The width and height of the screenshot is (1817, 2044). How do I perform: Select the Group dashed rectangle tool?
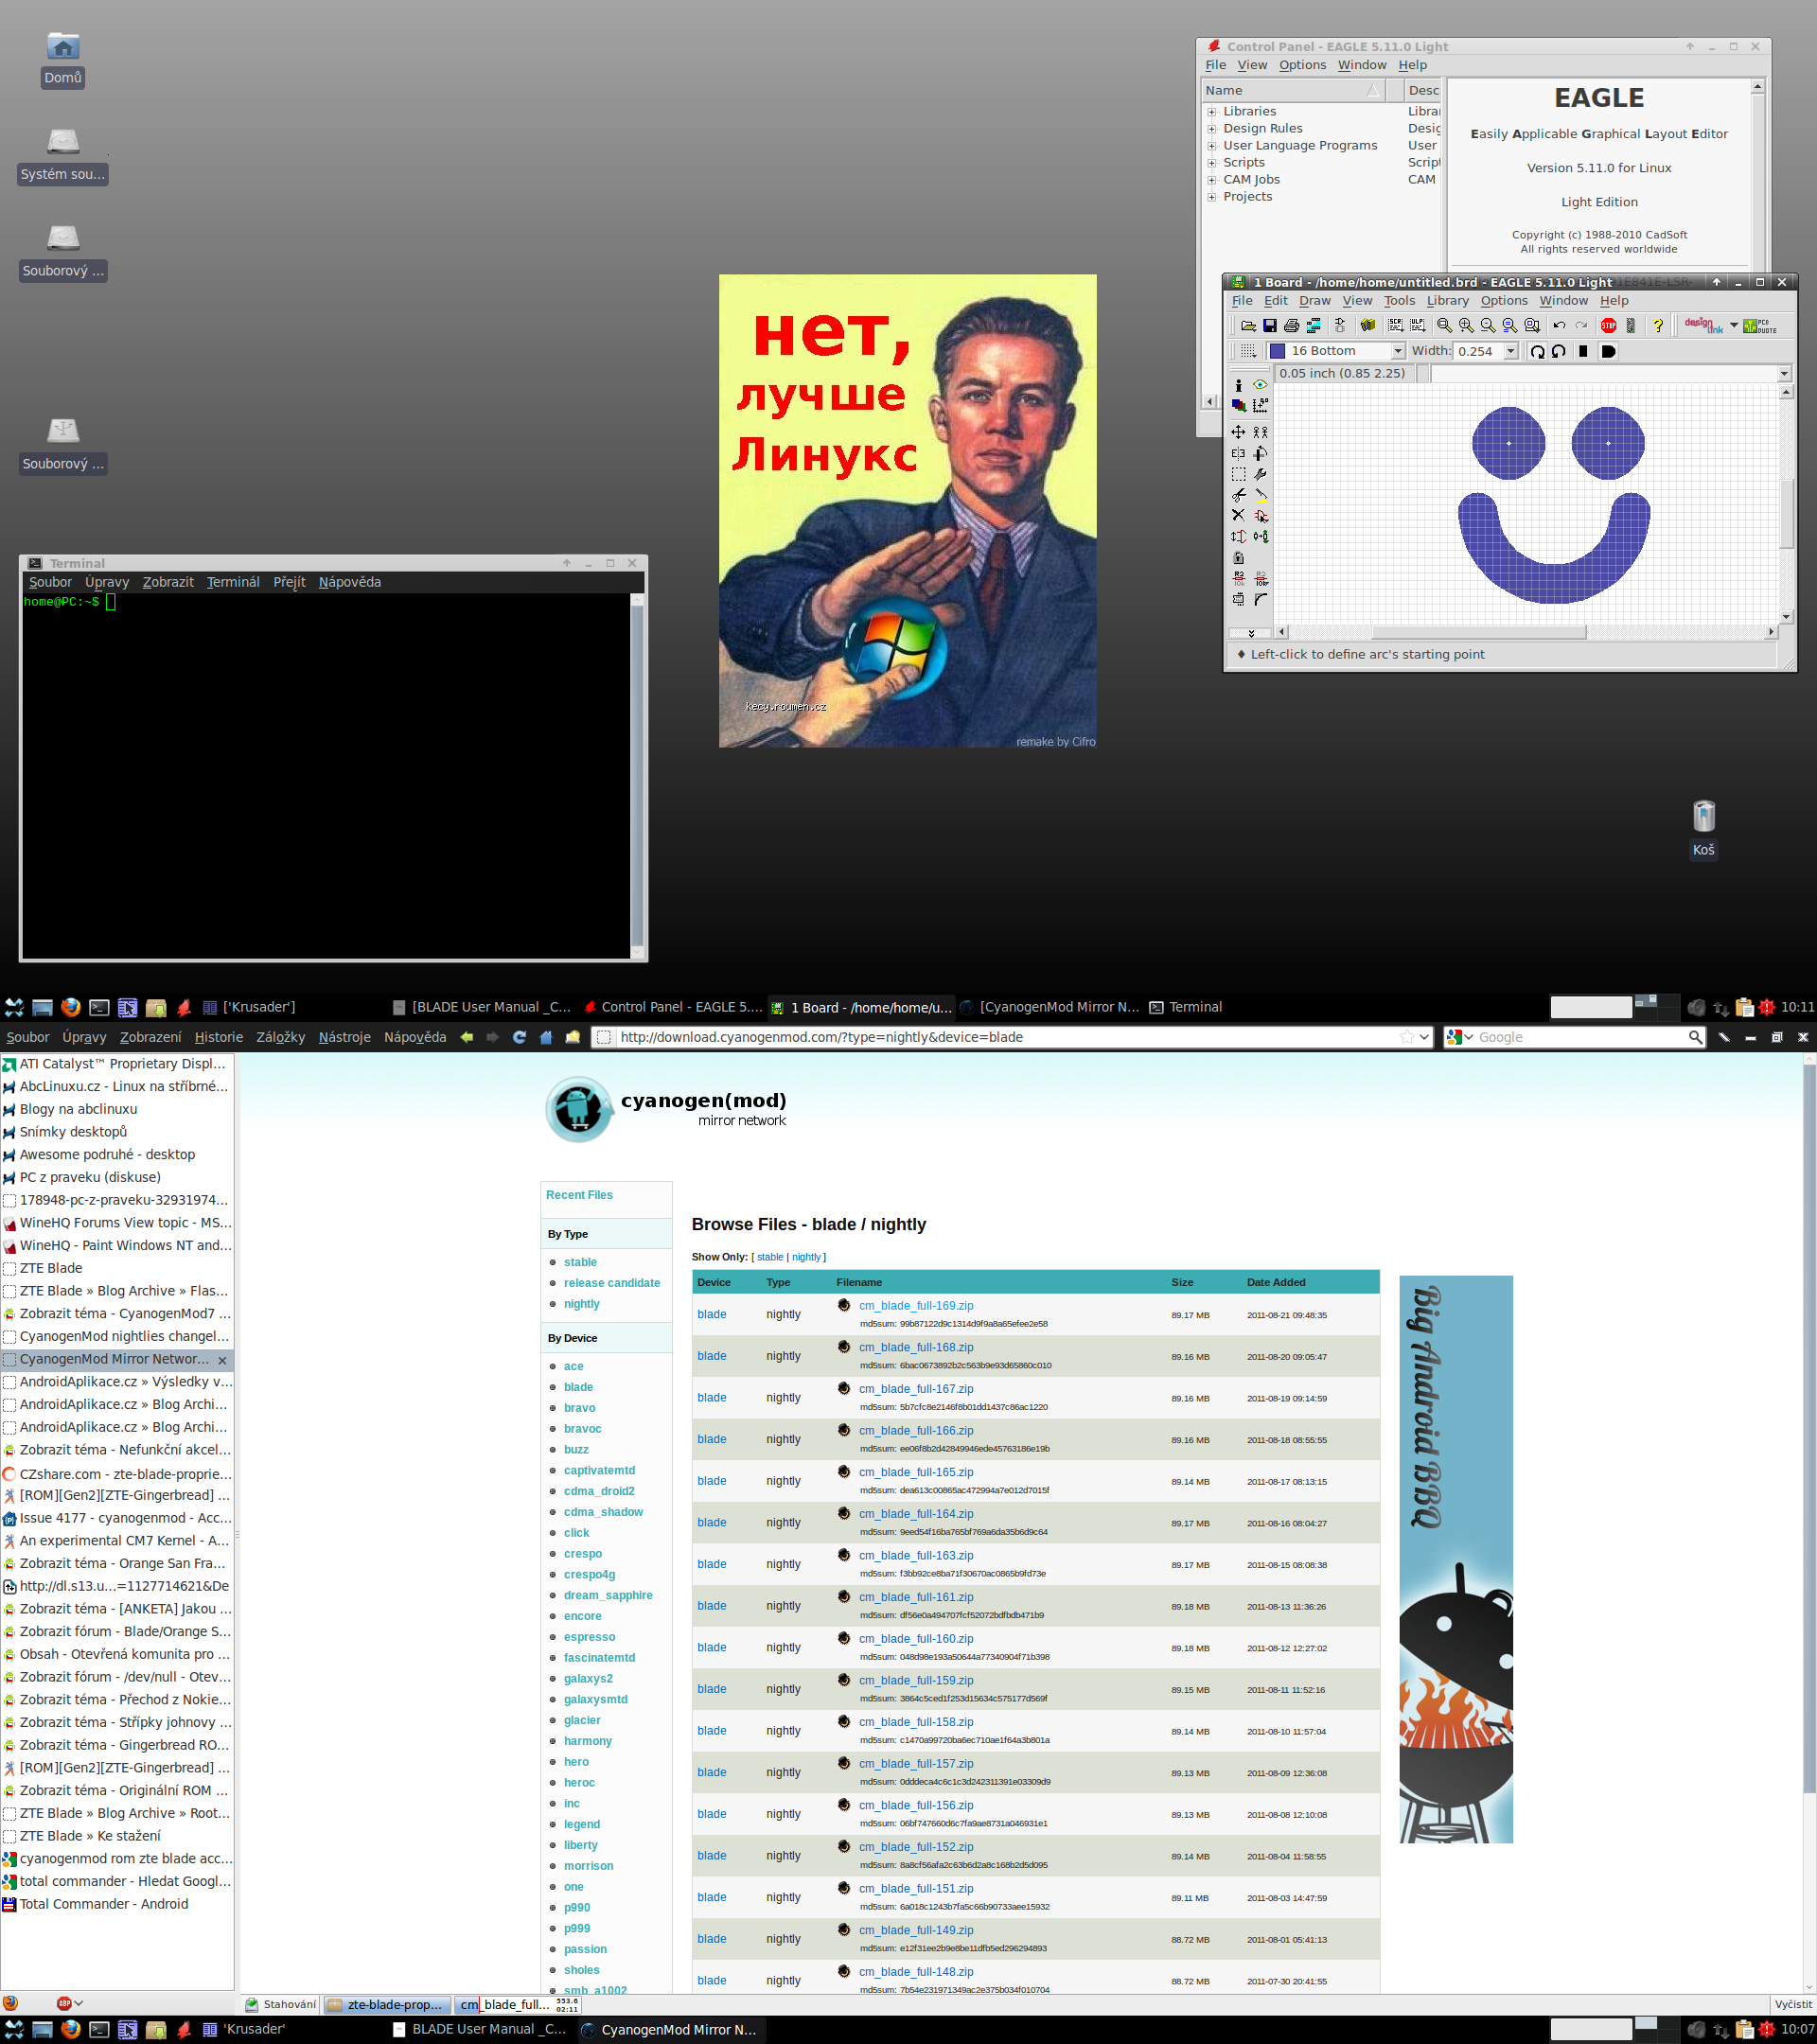(1239, 475)
